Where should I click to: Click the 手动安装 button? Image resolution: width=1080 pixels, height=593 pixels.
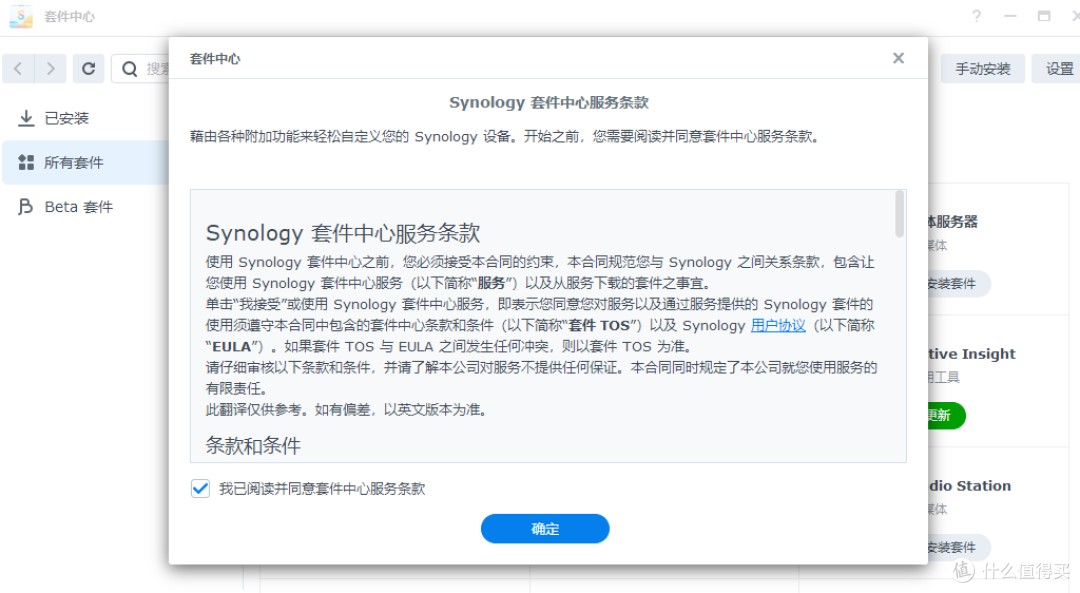pyautogui.click(x=983, y=69)
